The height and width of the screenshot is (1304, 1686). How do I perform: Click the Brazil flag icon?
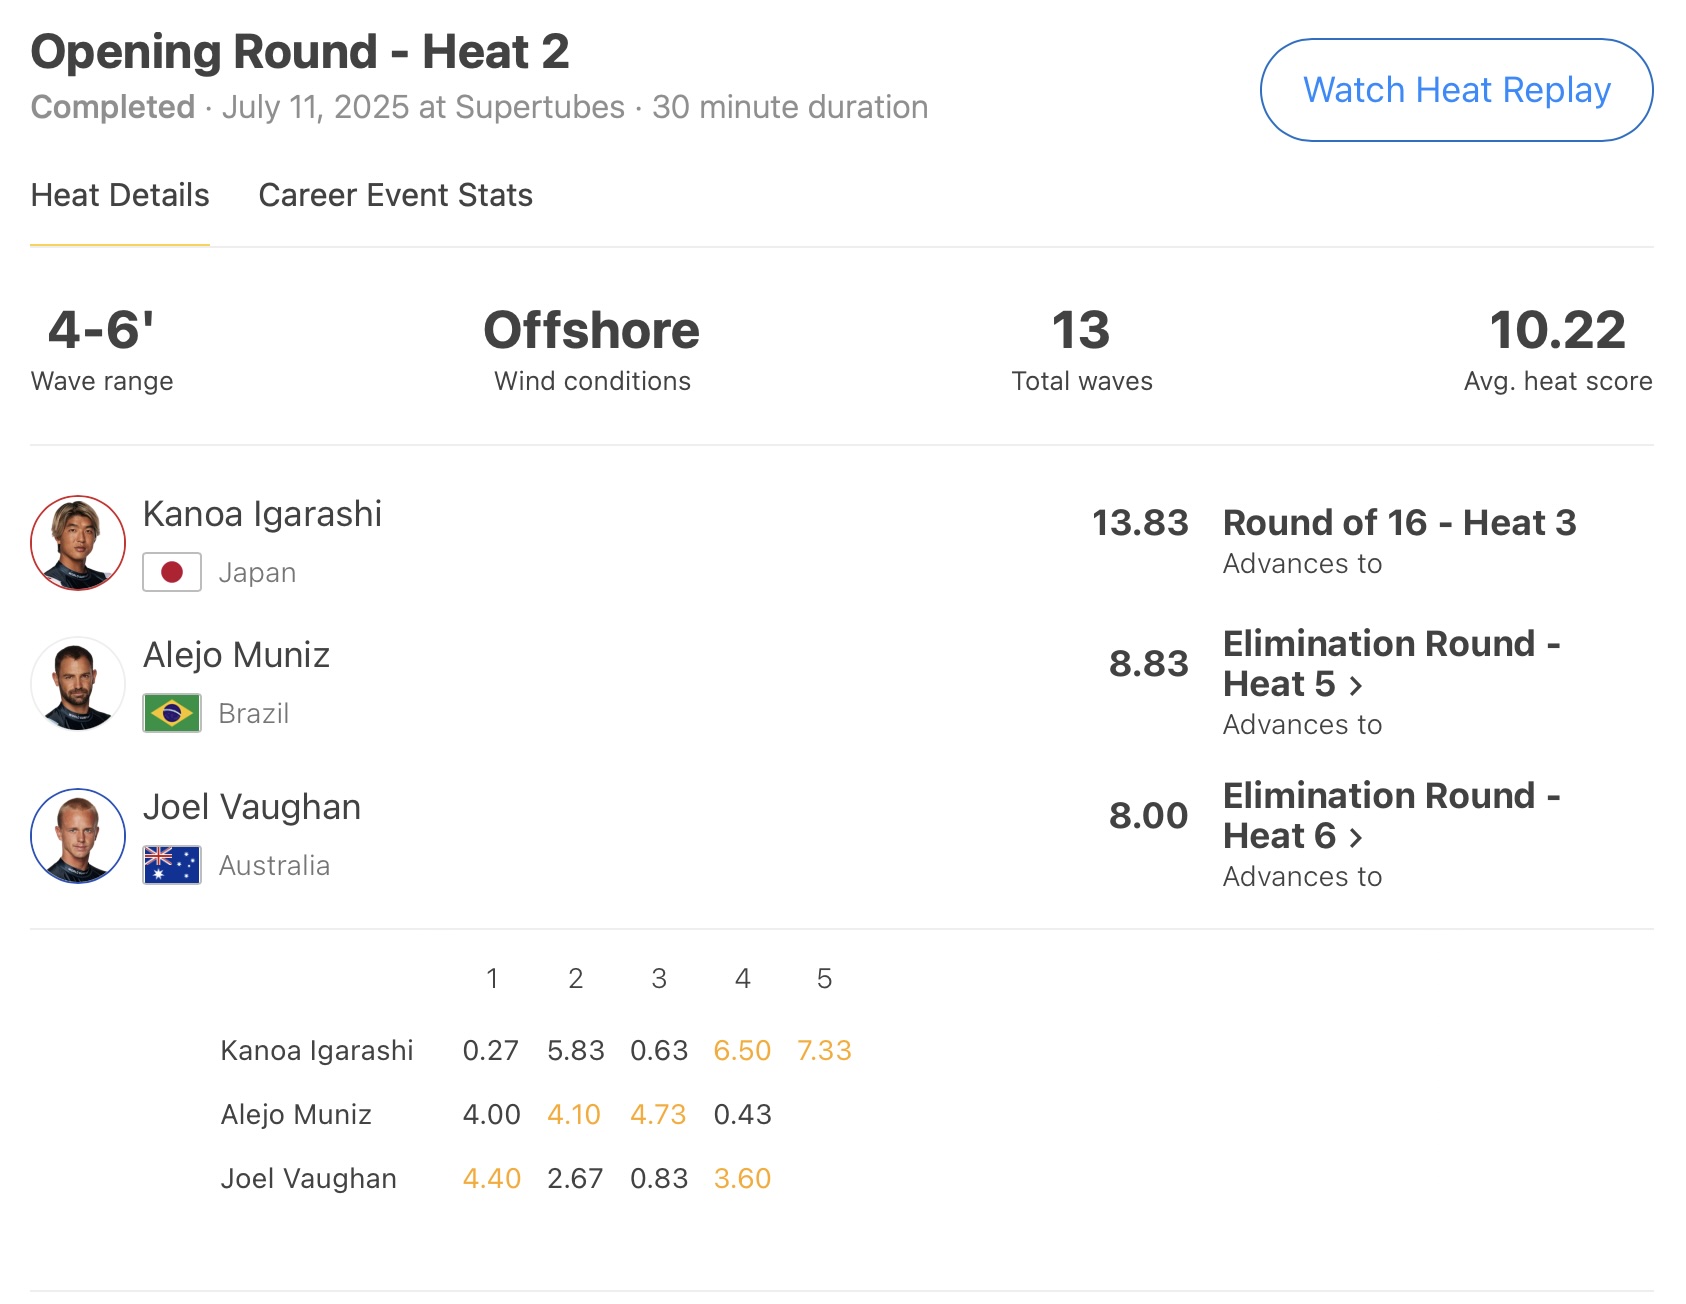[172, 713]
